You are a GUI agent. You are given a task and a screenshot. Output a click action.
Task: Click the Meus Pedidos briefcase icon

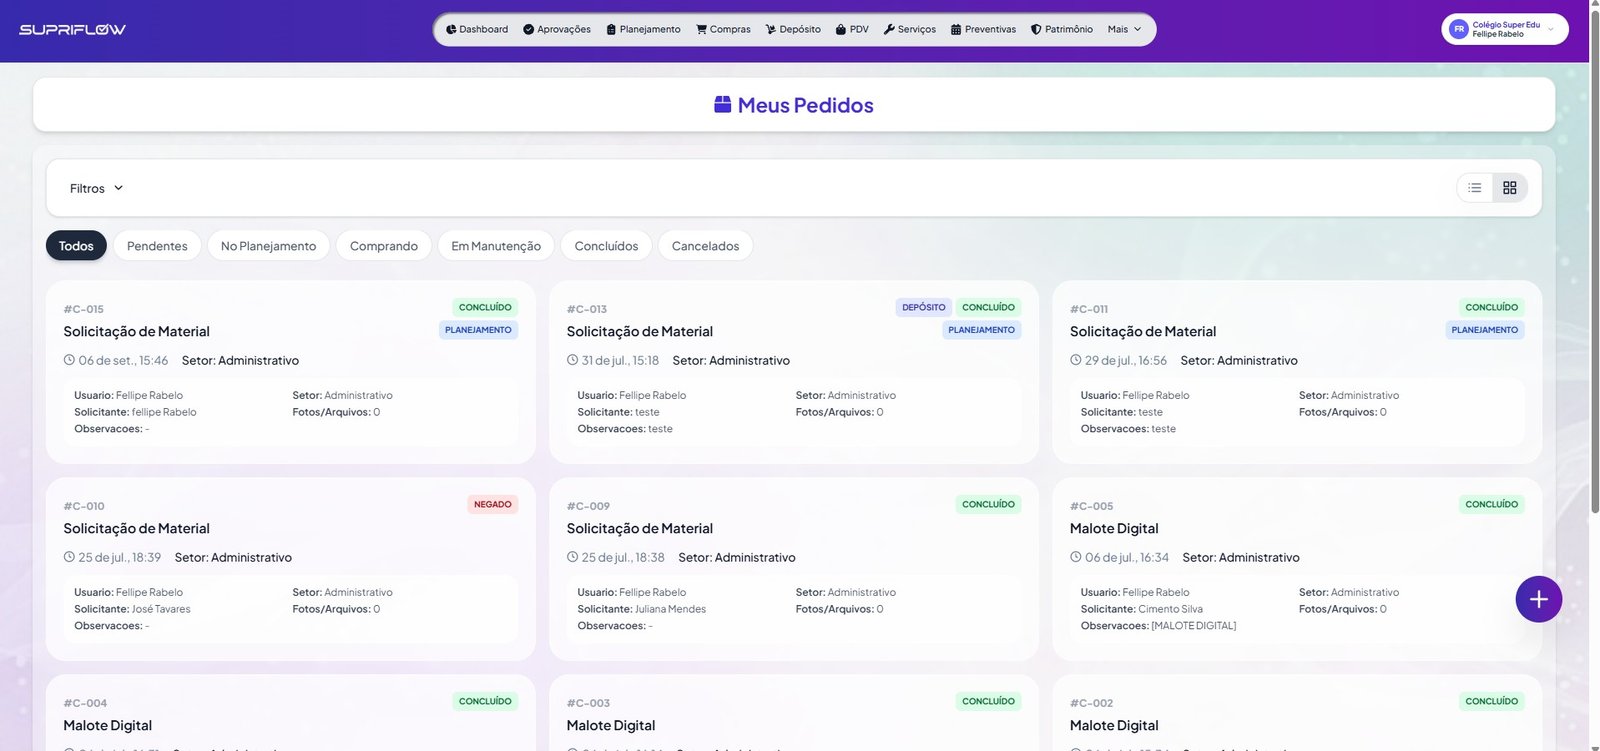point(722,104)
